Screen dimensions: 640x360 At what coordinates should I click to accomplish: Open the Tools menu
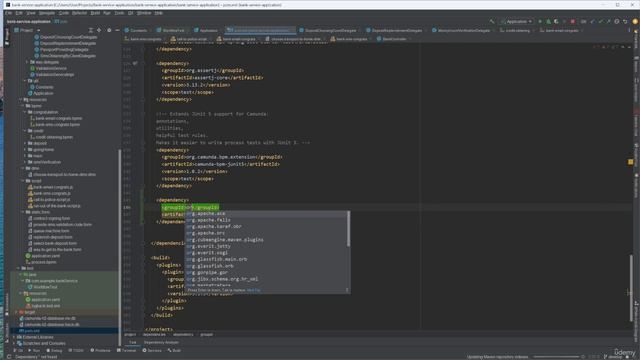[119, 13]
